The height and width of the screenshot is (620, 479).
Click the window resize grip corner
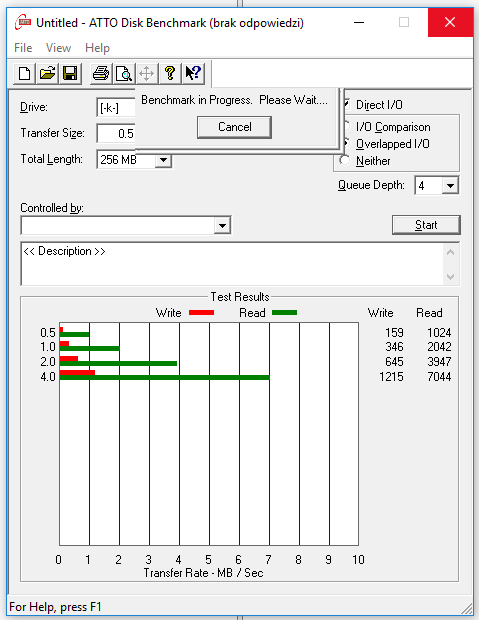pyautogui.click(x=467, y=608)
